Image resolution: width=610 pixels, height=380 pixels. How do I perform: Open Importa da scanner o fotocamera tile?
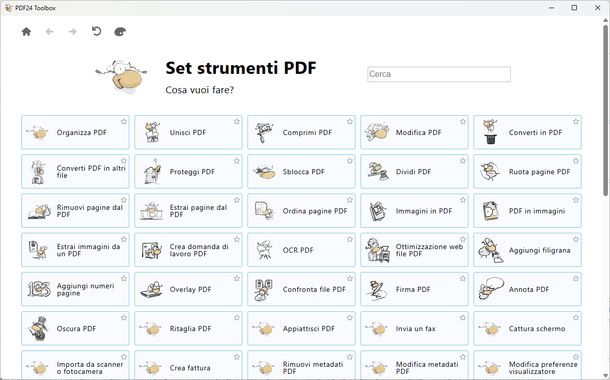click(75, 365)
